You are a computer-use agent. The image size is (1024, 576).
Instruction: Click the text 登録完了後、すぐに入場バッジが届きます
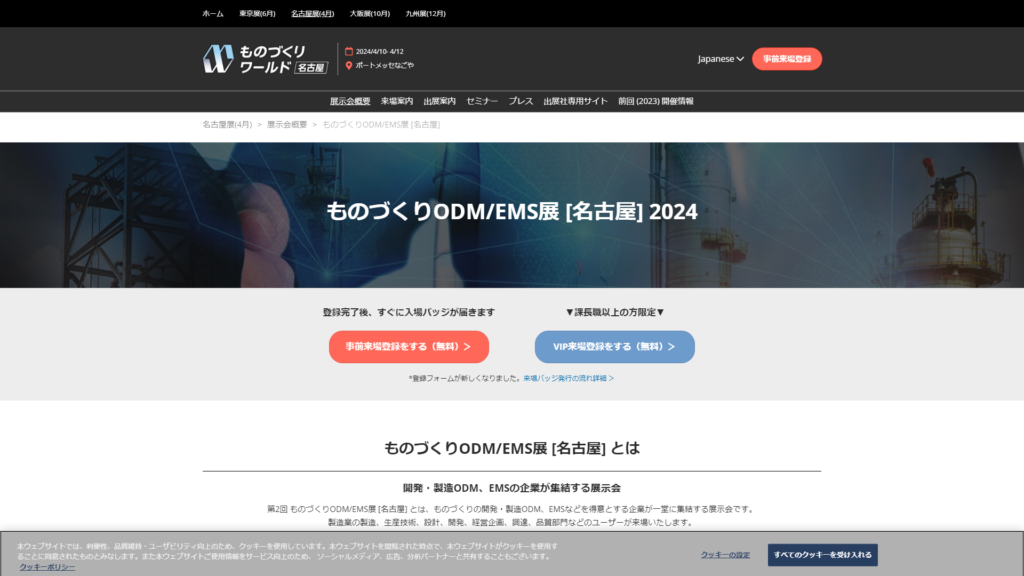point(409,312)
